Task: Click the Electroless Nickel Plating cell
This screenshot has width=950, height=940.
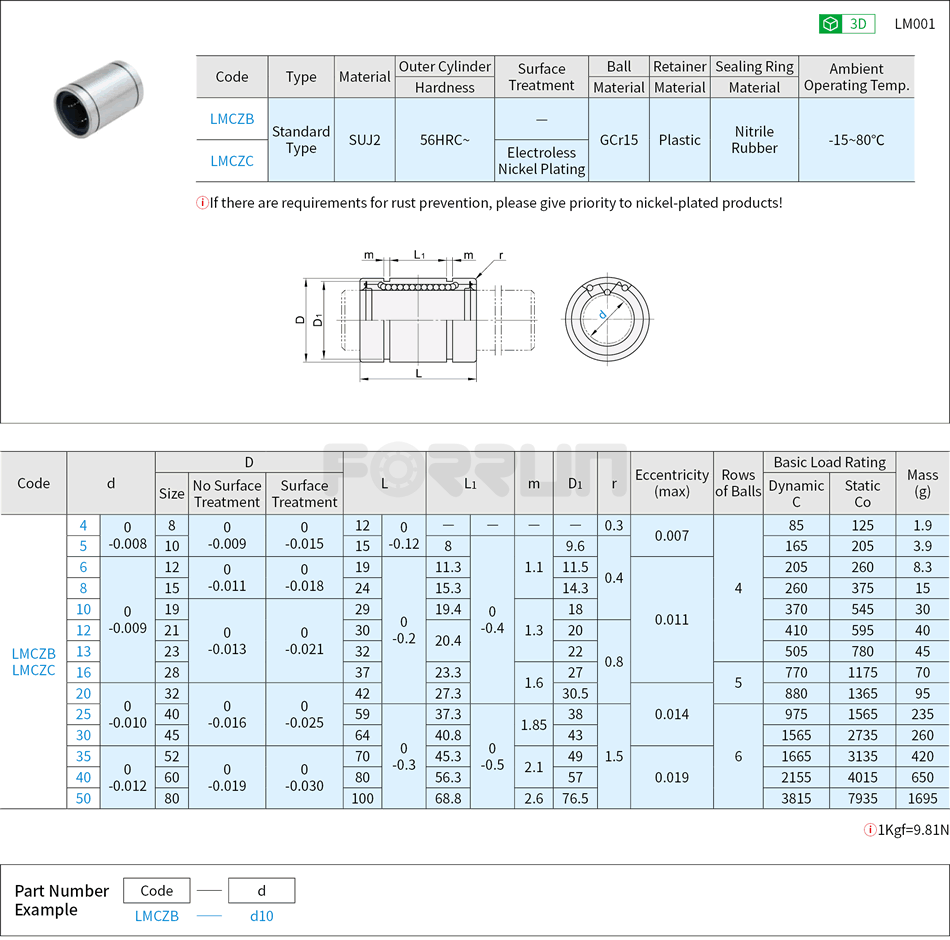Action: point(541,161)
